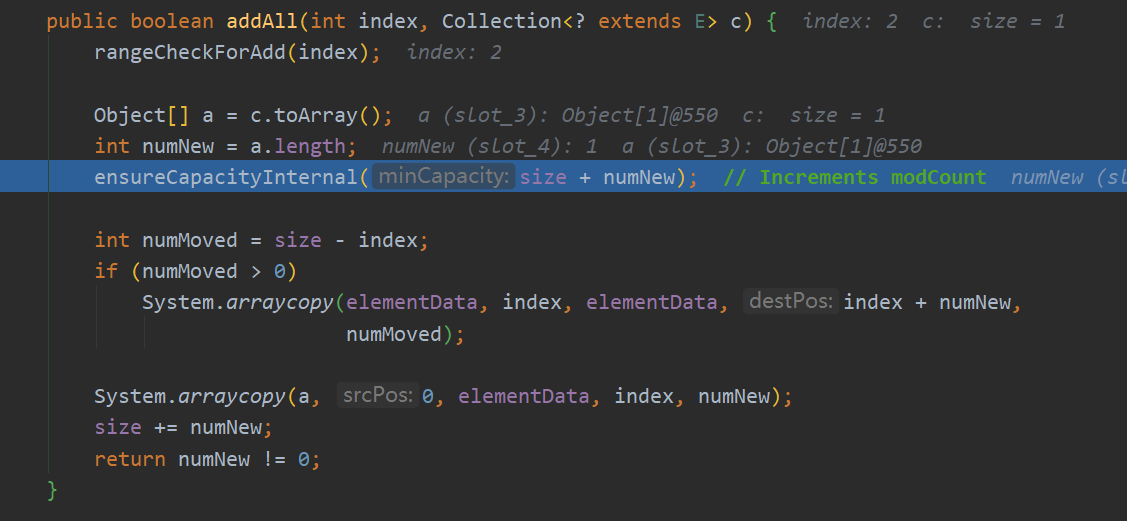Click the 'Collection' parameter type
1127x521 pixels.
click(502, 22)
